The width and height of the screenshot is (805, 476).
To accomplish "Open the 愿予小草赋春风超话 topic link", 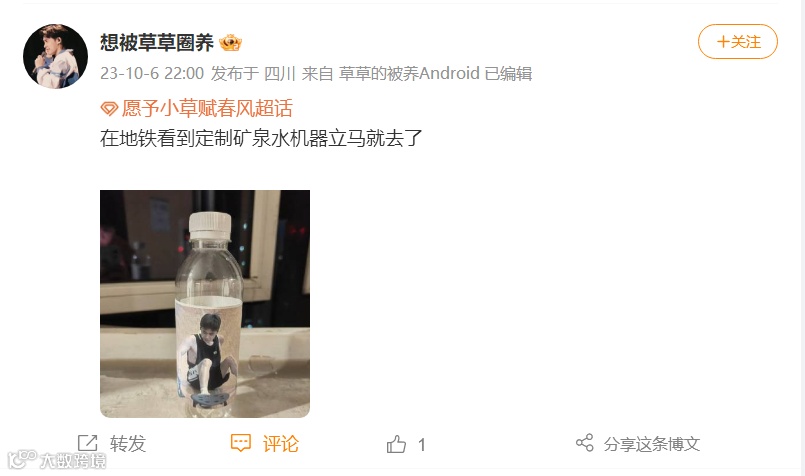I will 207,108.
